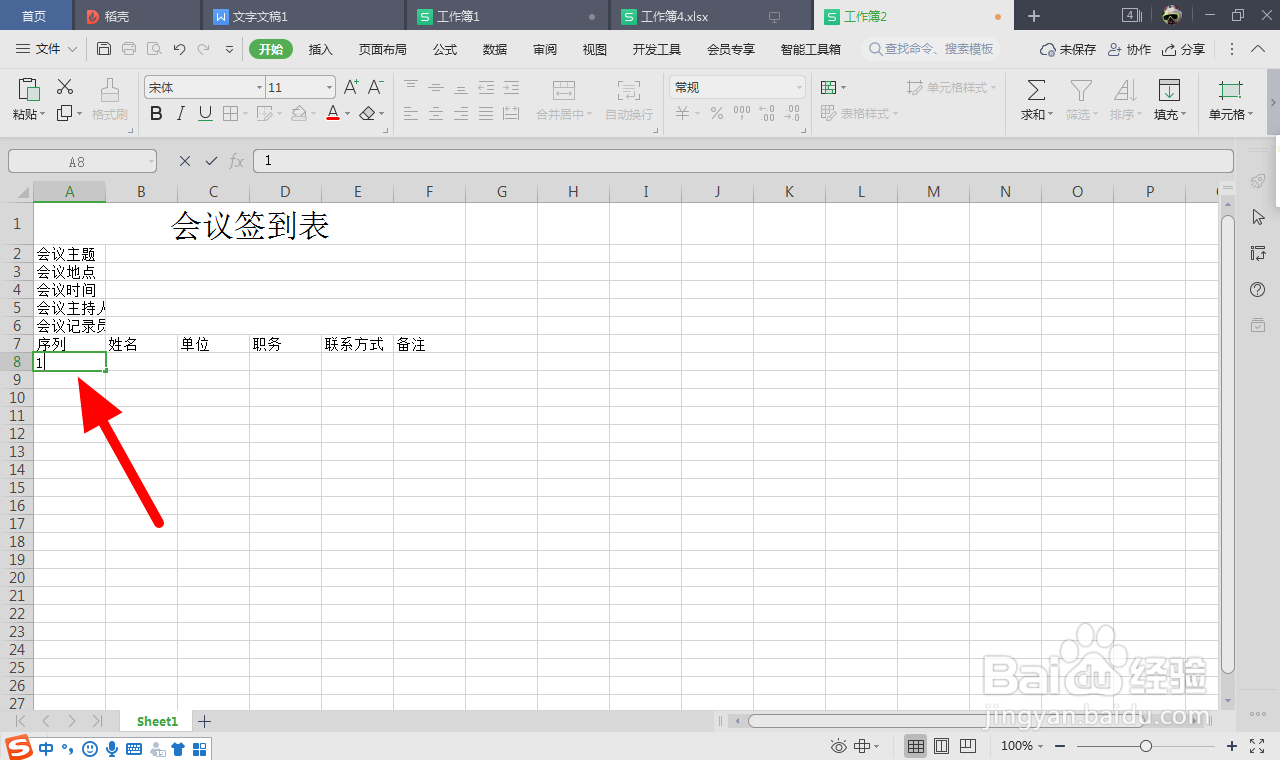Click the 未保存 unsaved status button
Viewport: 1280px width, 760px height.
click(1068, 49)
